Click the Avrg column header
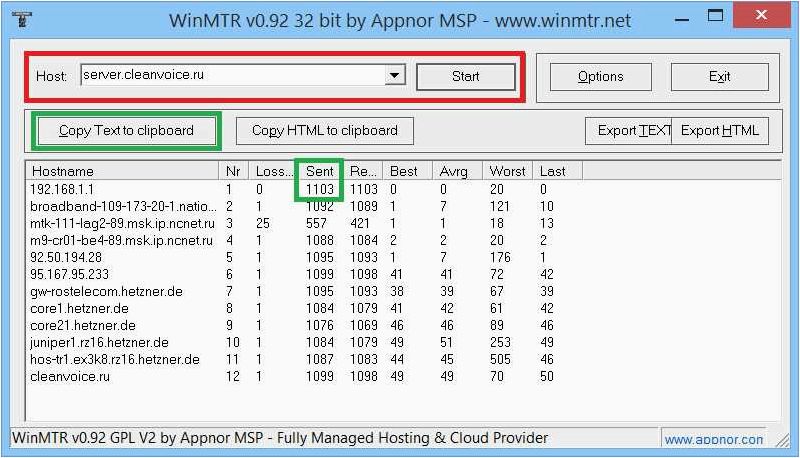 click(457, 171)
